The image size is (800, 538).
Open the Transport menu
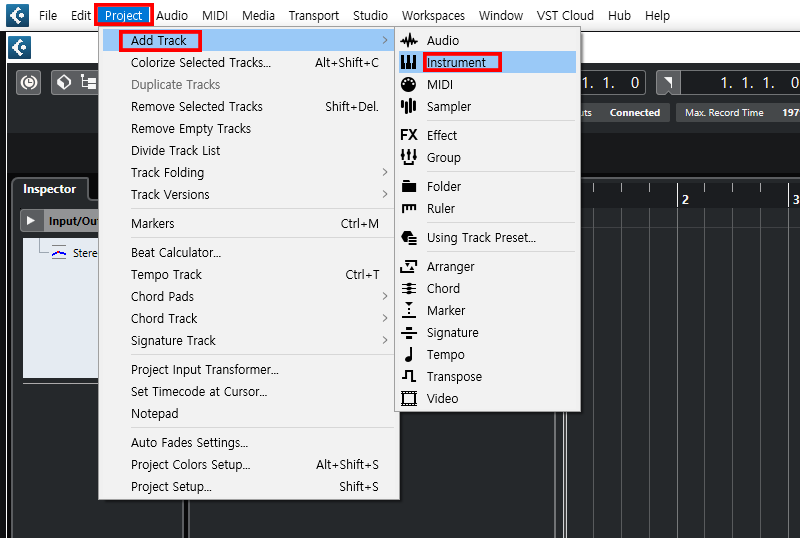[314, 16]
